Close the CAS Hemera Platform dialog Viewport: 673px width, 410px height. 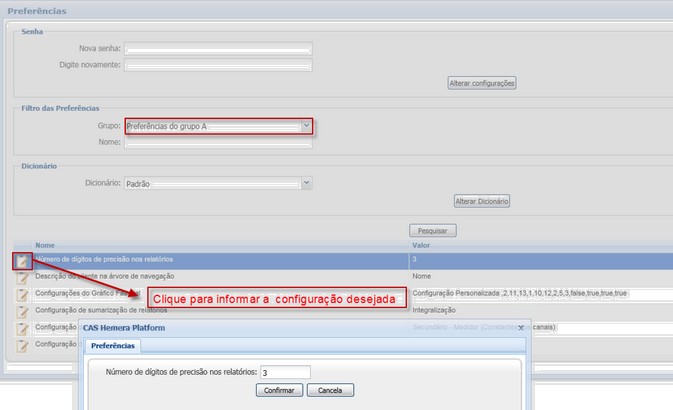tap(520, 328)
